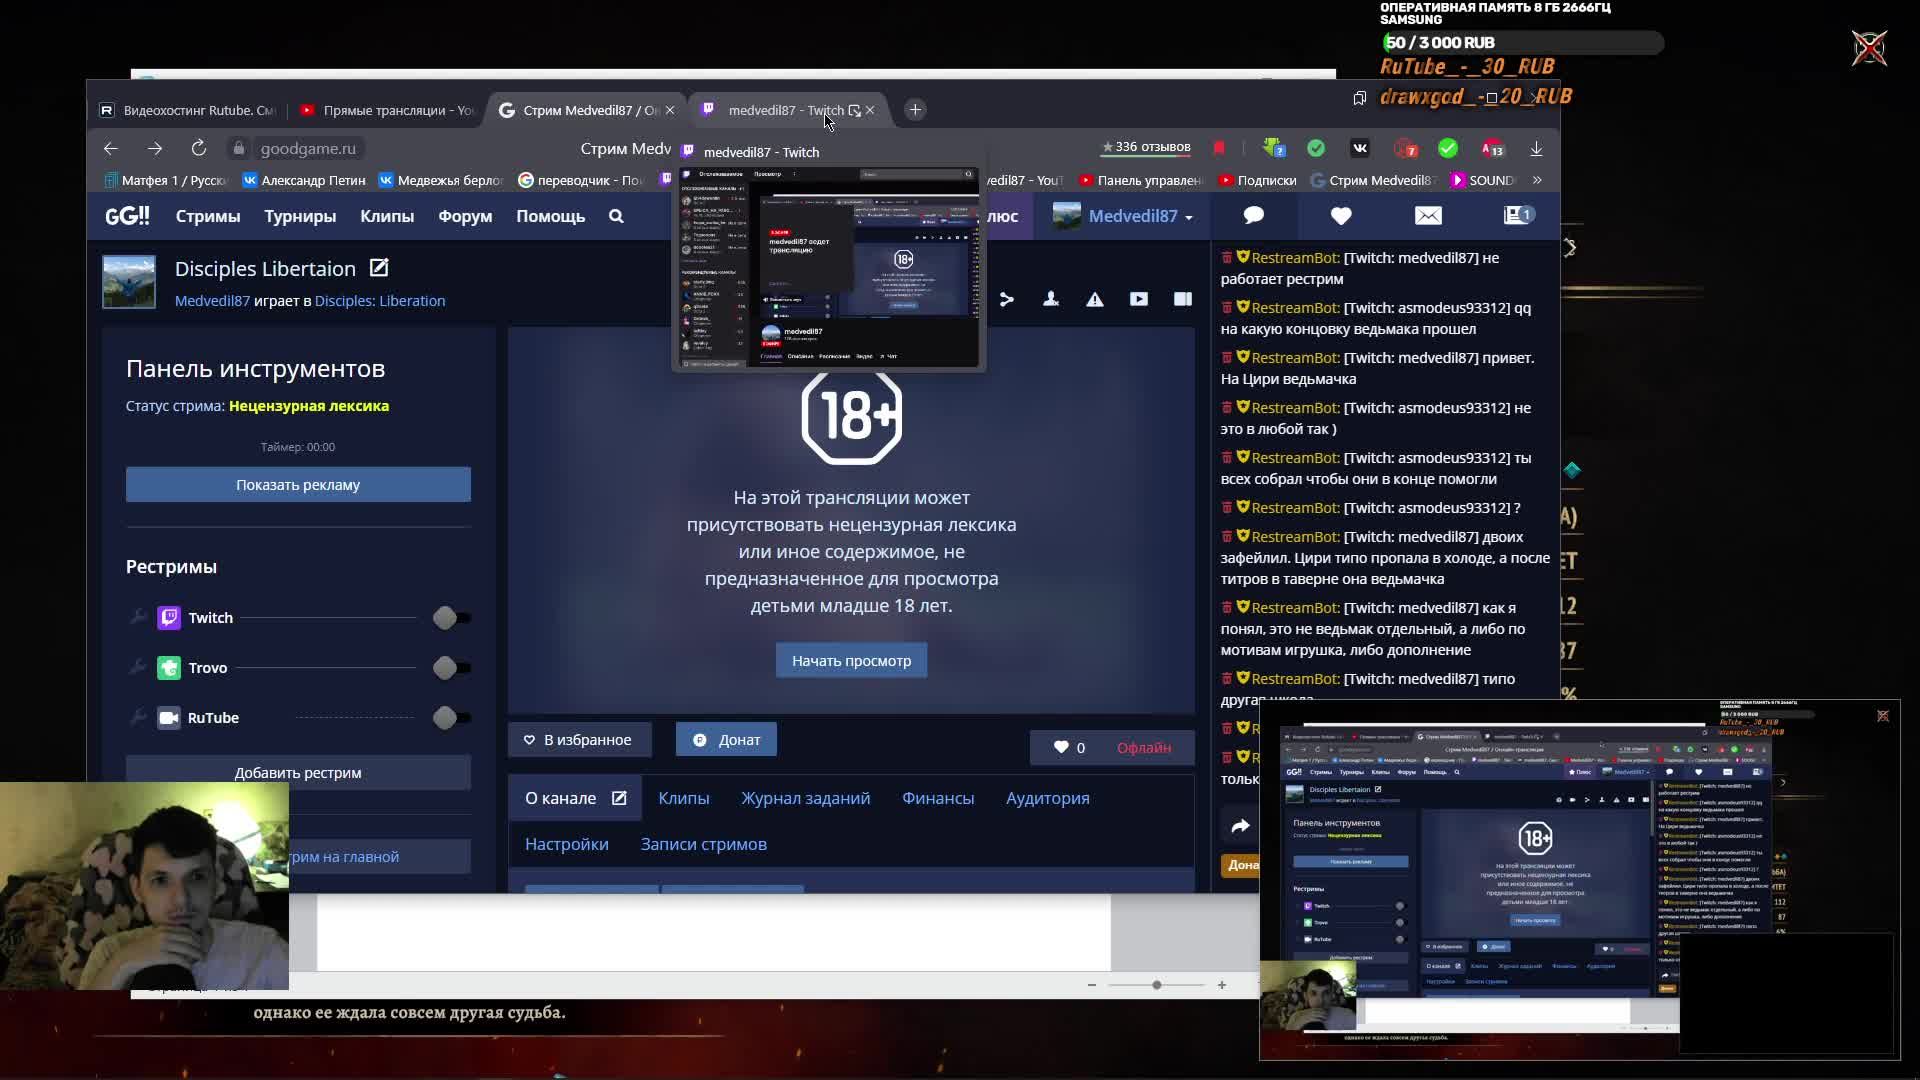Edit stream title with pencil icon

(x=379, y=268)
